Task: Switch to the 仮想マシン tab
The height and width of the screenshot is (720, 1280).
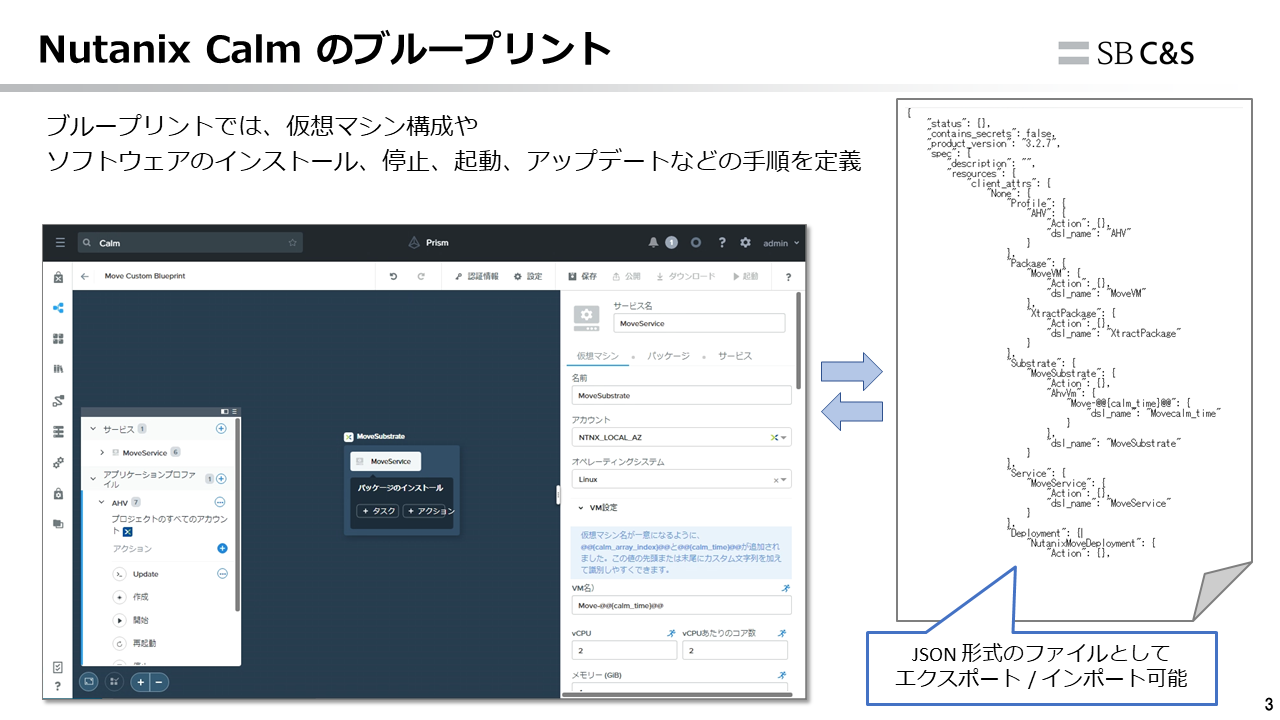Action: tap(598, 356)
